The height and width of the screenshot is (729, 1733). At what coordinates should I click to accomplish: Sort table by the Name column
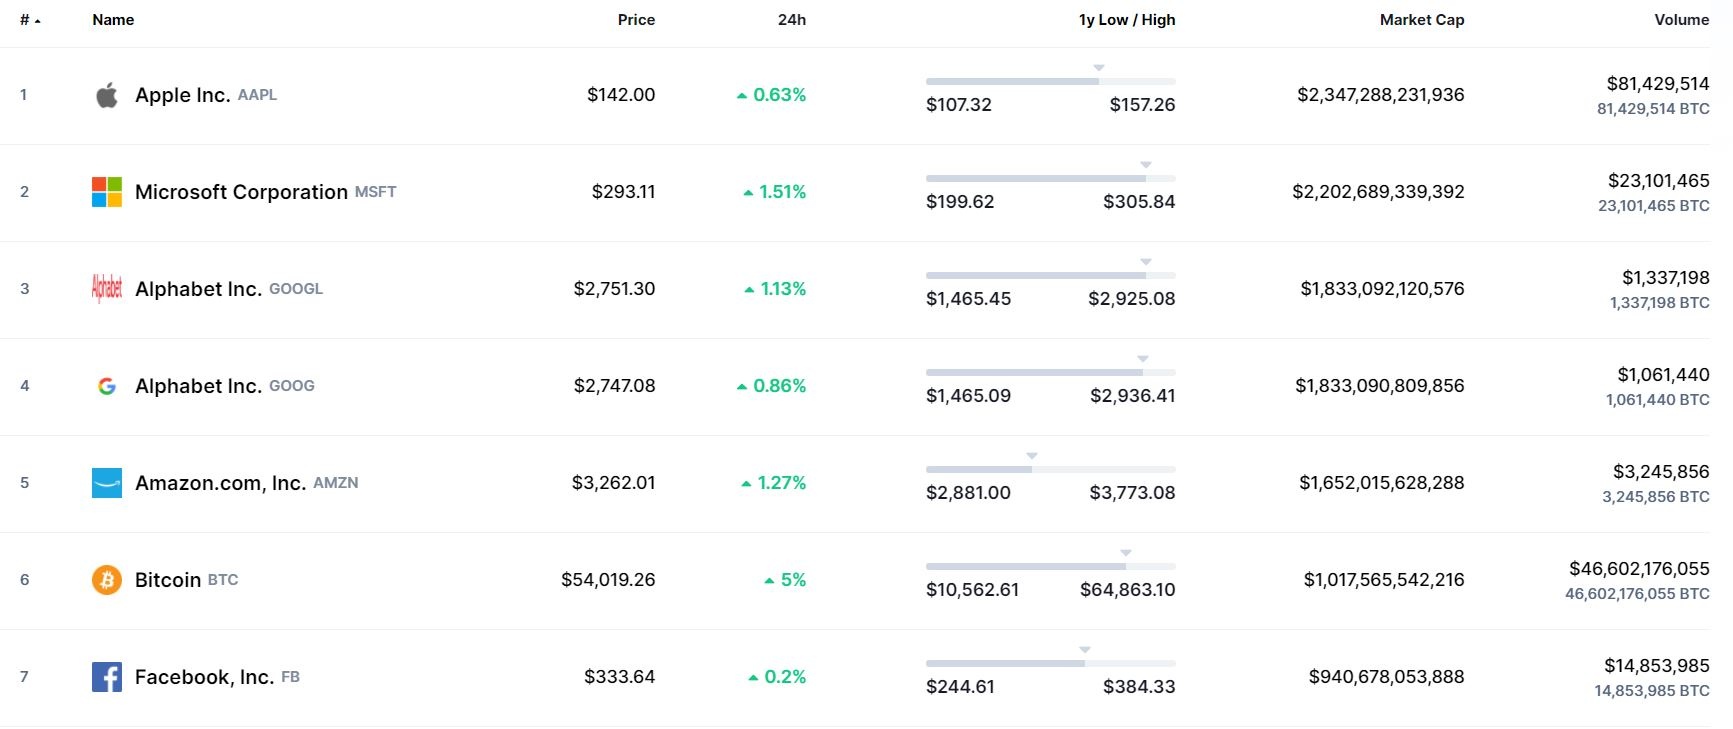click(x=113, y=20)
